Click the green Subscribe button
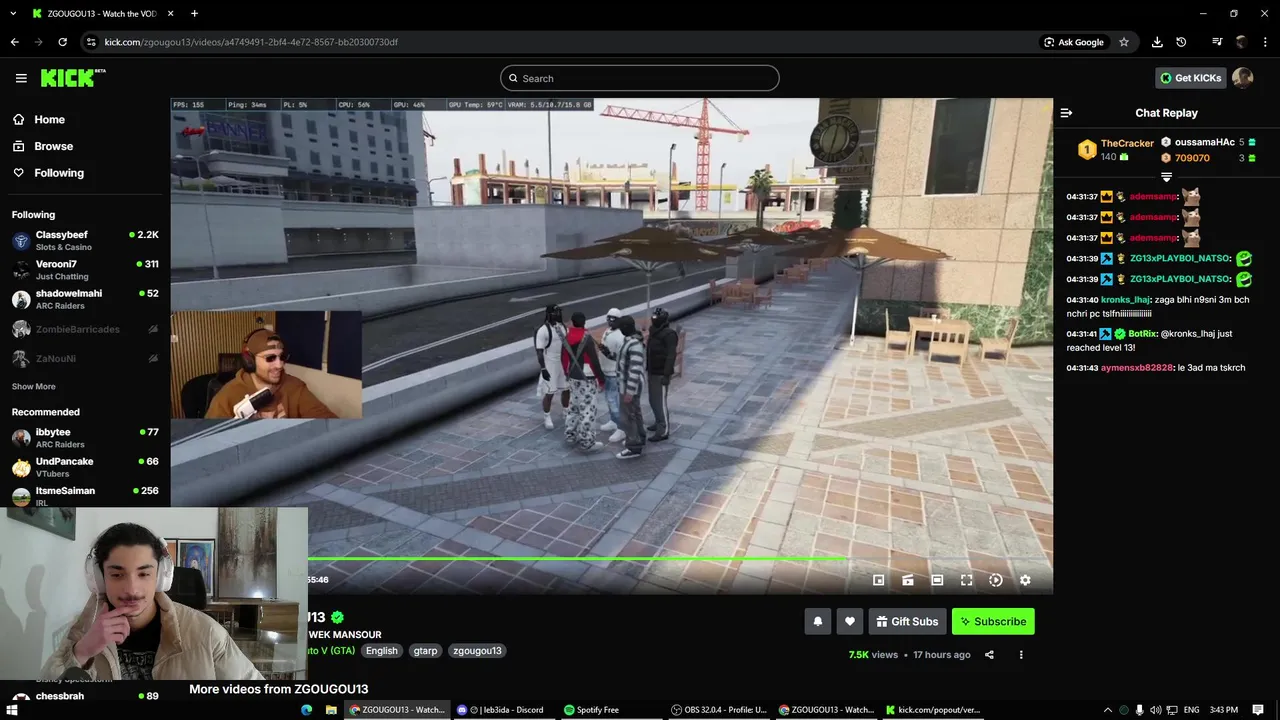 pyautogui.click(x=993, y=621)
